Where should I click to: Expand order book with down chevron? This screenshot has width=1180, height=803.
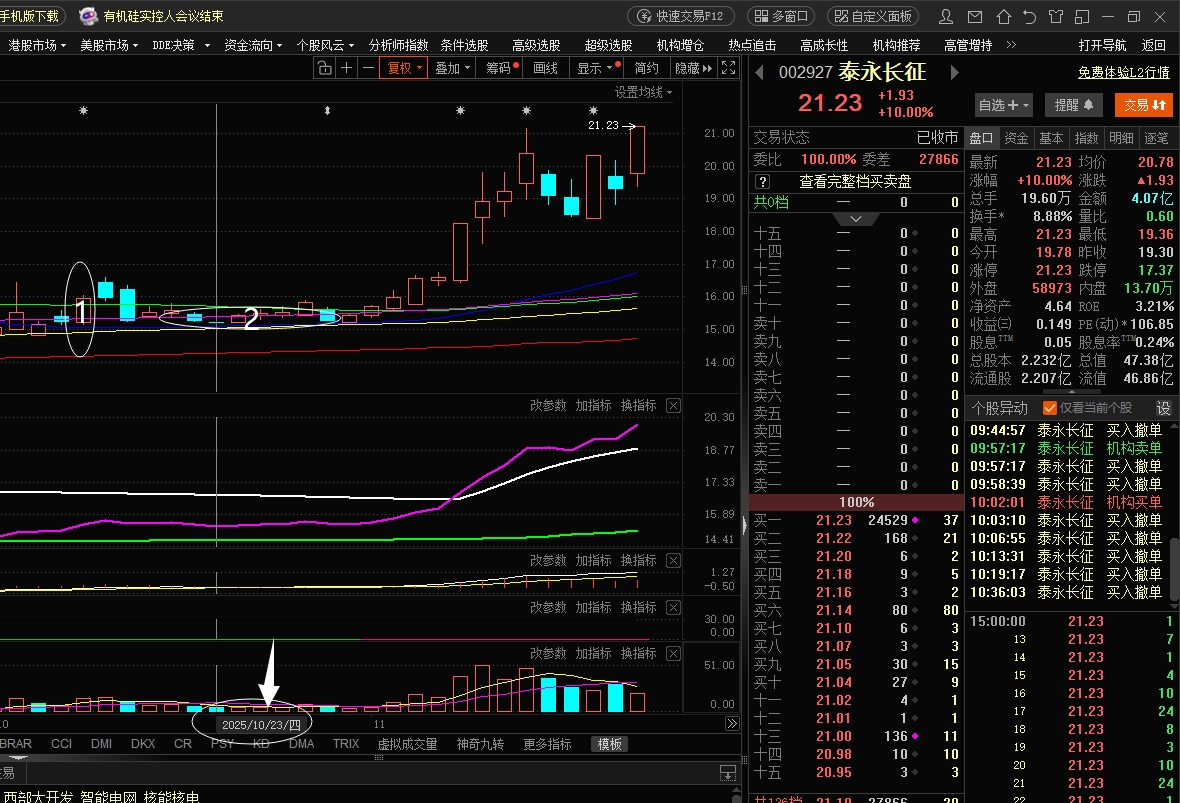pyautogui.click(x=856, y=219)
